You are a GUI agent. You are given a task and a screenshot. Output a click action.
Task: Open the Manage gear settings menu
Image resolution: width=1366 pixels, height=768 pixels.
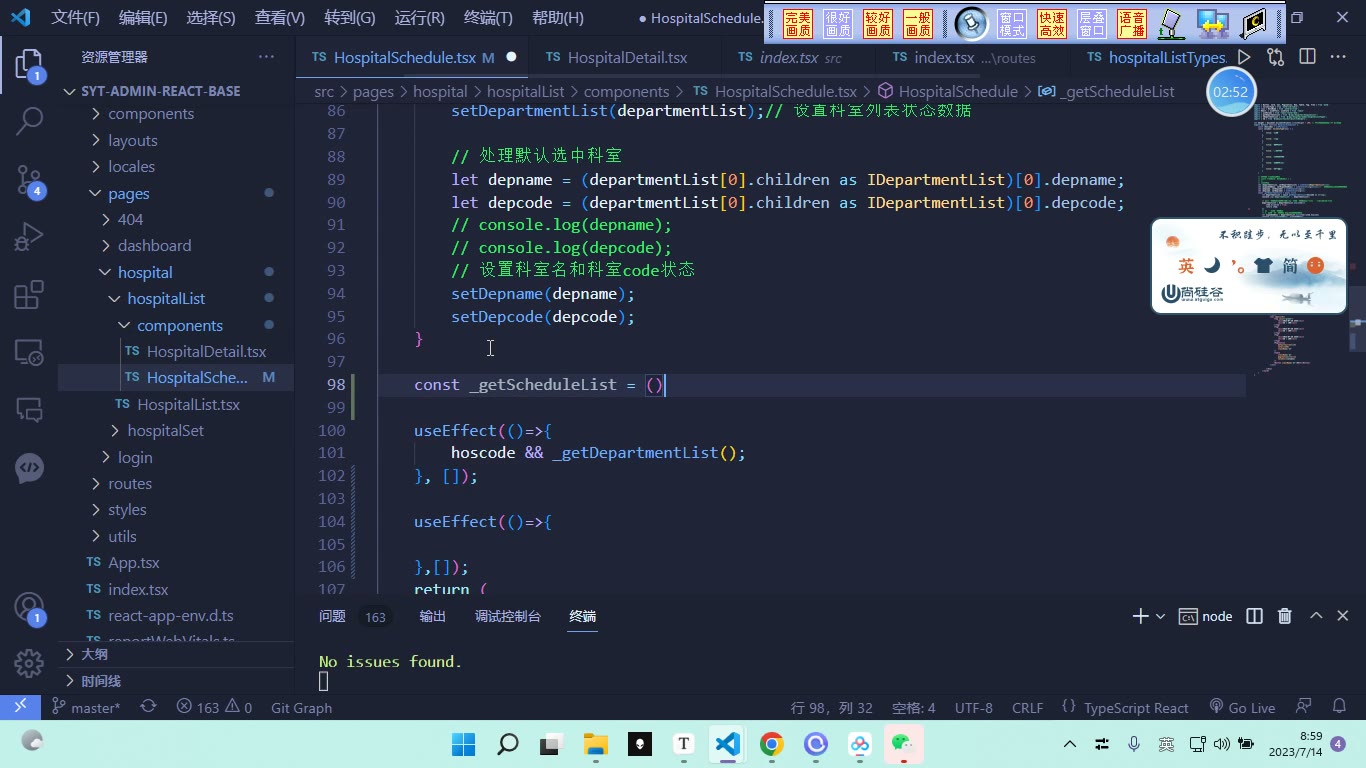point(29,662)
